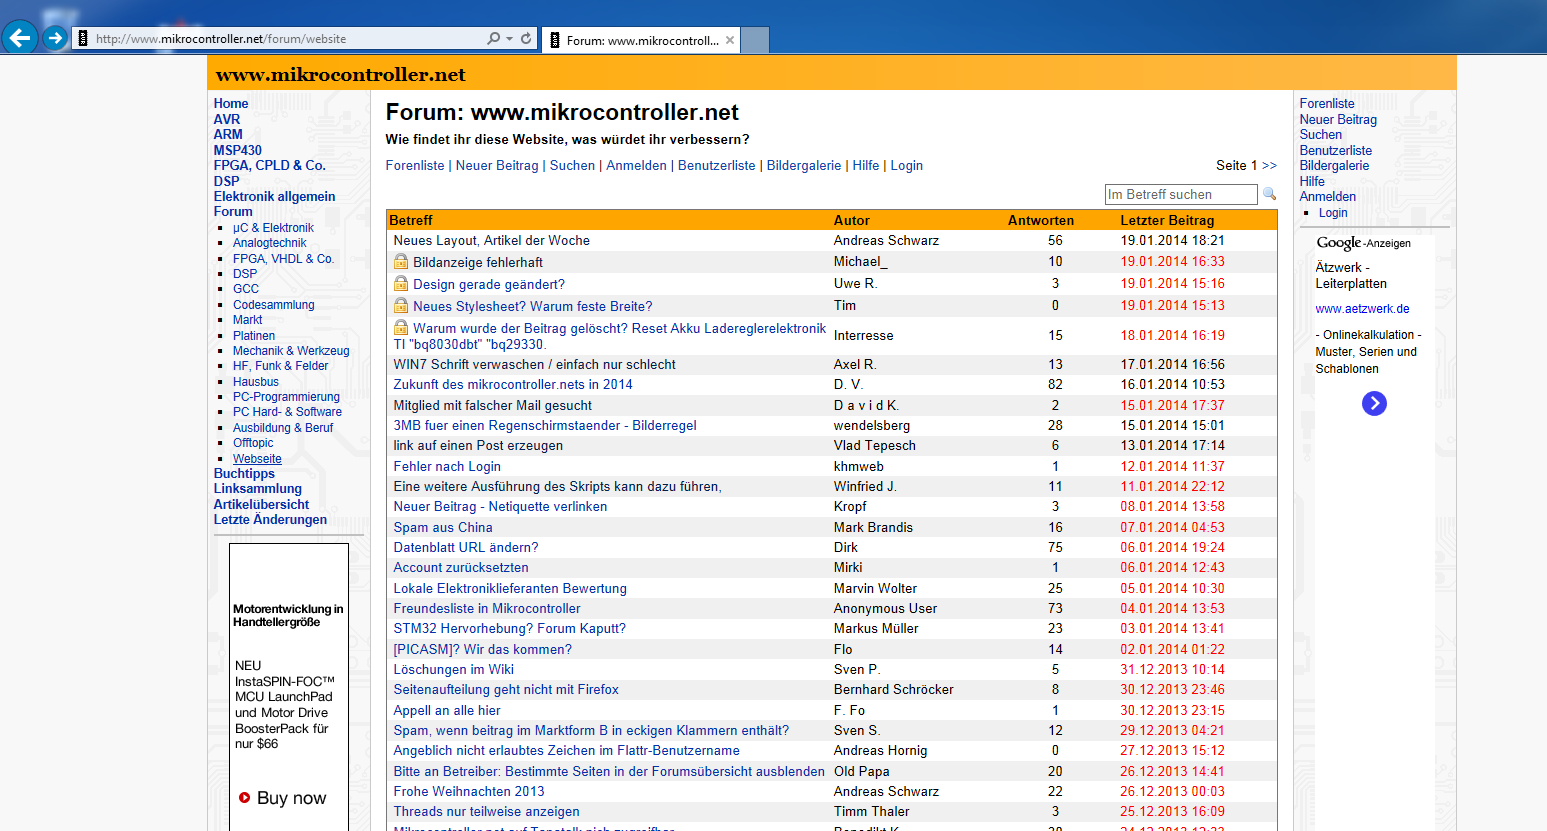The height and width of the screenshot is (831, 1547).
Task: Open Letzte Änderungen in left navigation
Action: (270, 519)
